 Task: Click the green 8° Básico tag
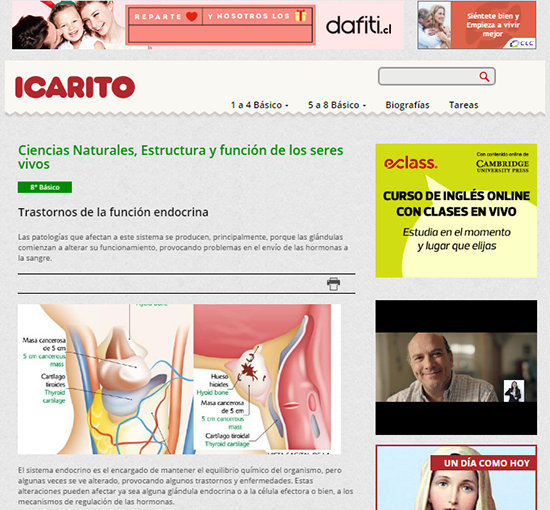pos(45,187)
